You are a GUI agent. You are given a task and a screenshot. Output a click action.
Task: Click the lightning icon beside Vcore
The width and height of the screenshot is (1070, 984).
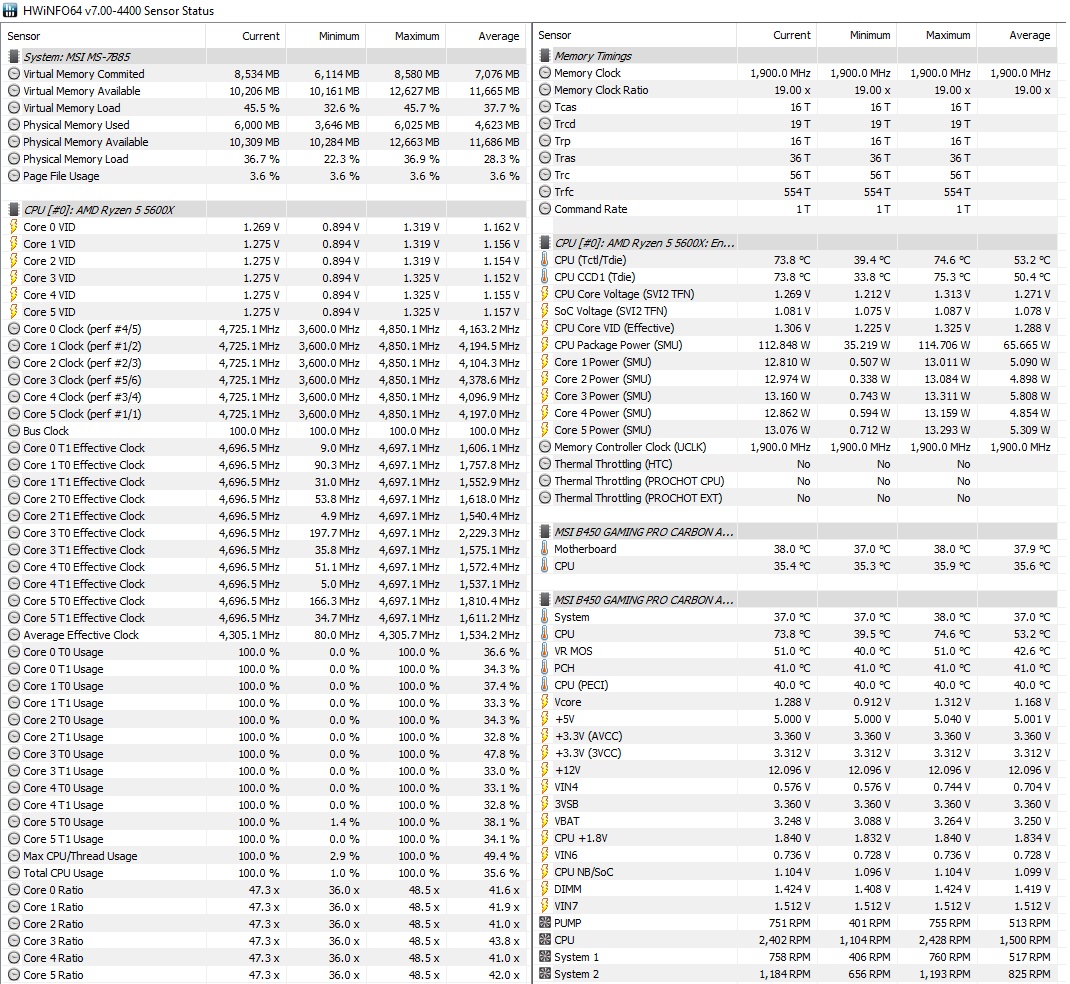545,701
